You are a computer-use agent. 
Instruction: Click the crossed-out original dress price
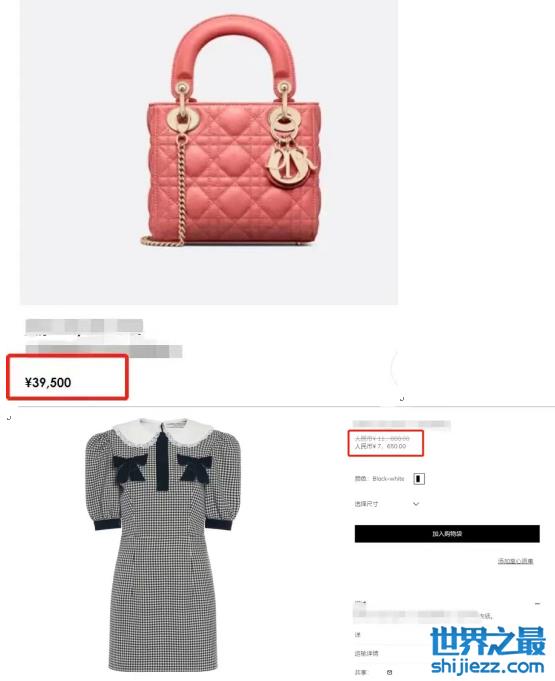click(x=382, y=439)
